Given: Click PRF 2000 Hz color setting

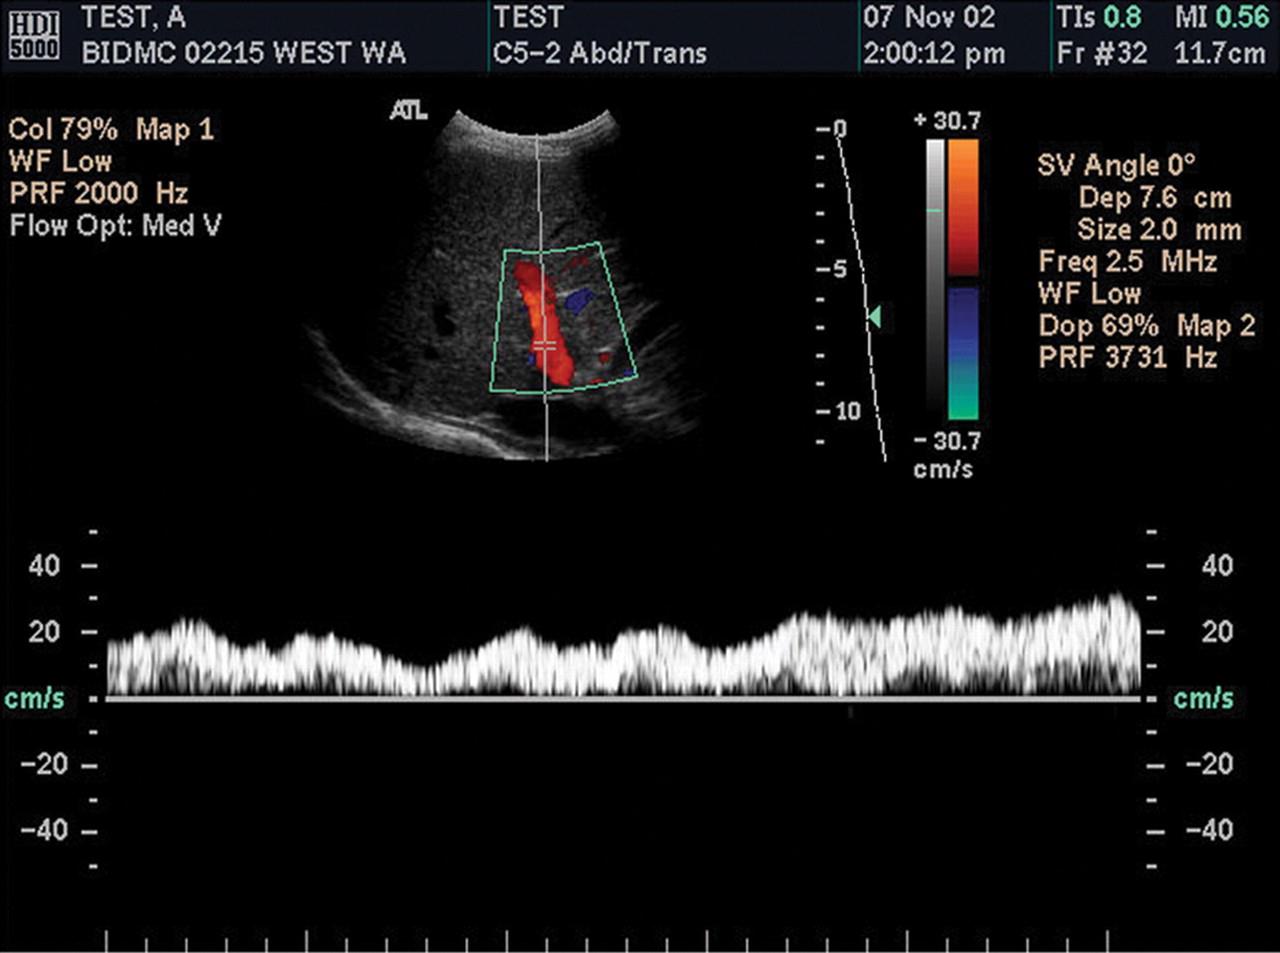Looking at the screenshot, I should click(x=99, y=194).
